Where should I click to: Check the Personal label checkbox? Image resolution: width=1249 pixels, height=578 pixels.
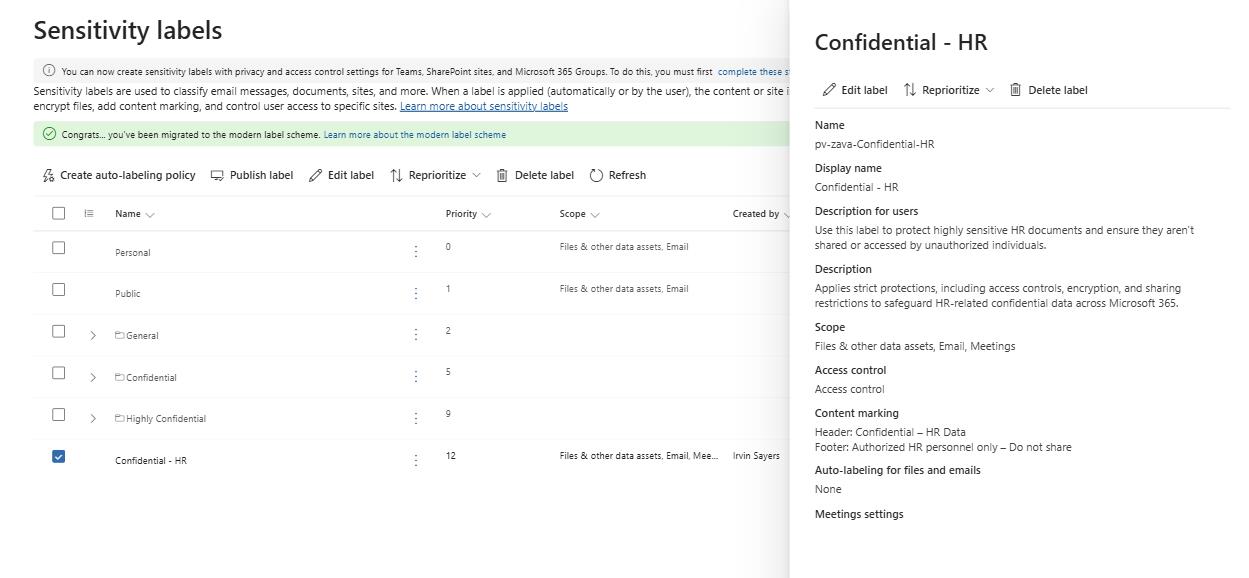click(58, 248)
